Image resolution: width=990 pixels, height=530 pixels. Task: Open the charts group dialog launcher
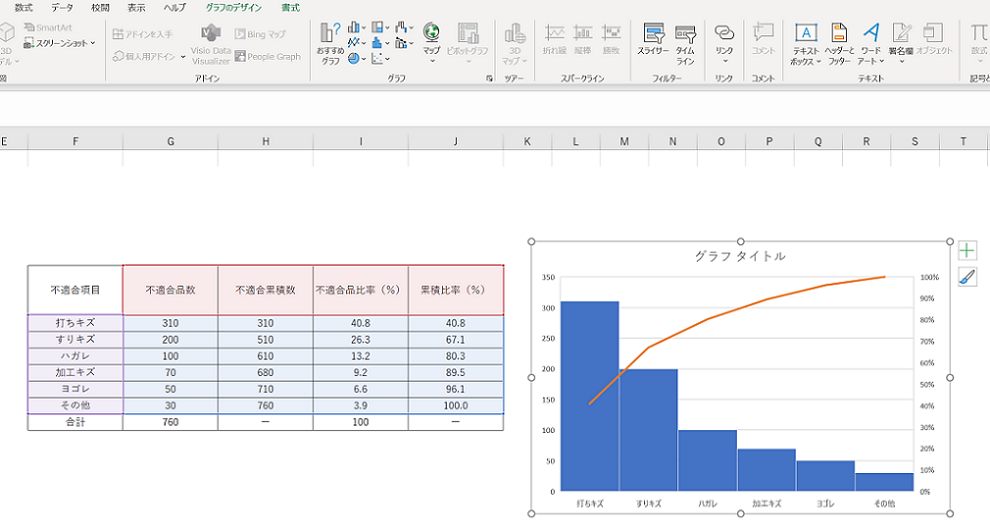coord(488,78)
